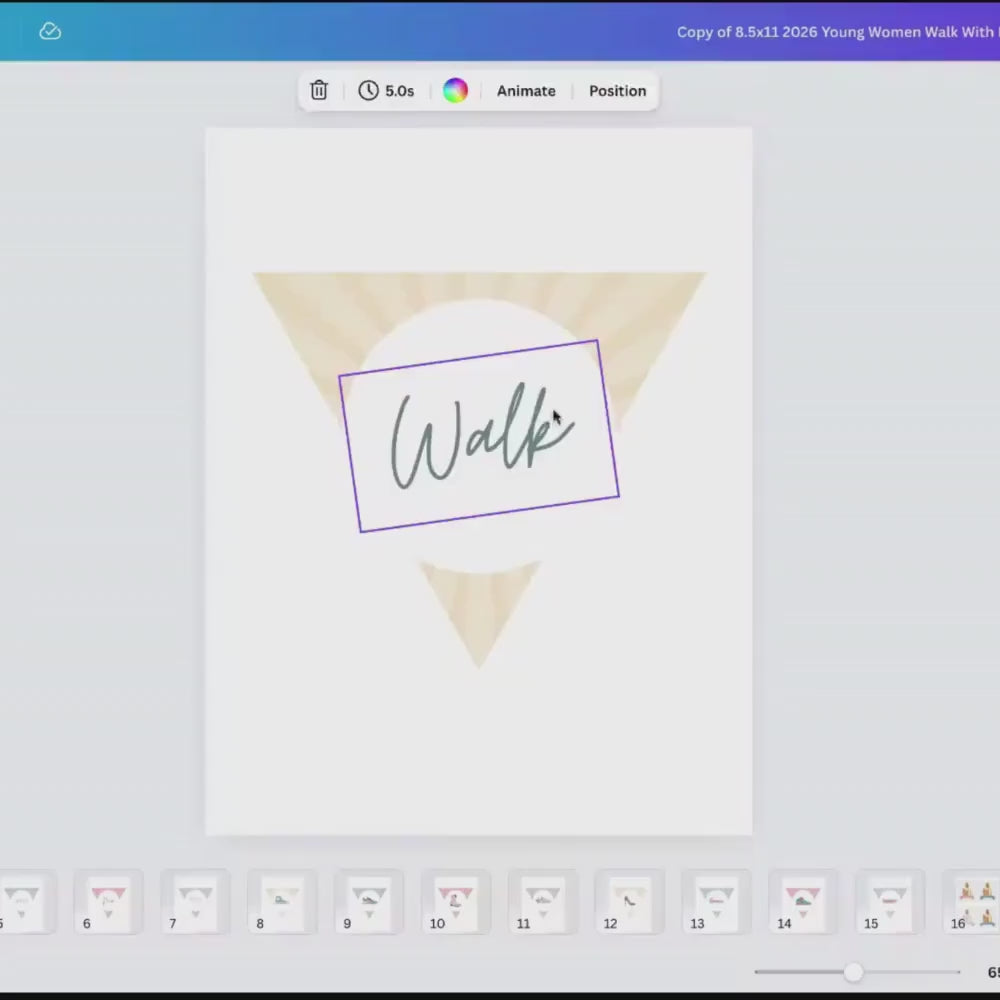The image size is (1000, 1000).
Task: Open the 5.0s page timing control
Action: tap(386, 91)
